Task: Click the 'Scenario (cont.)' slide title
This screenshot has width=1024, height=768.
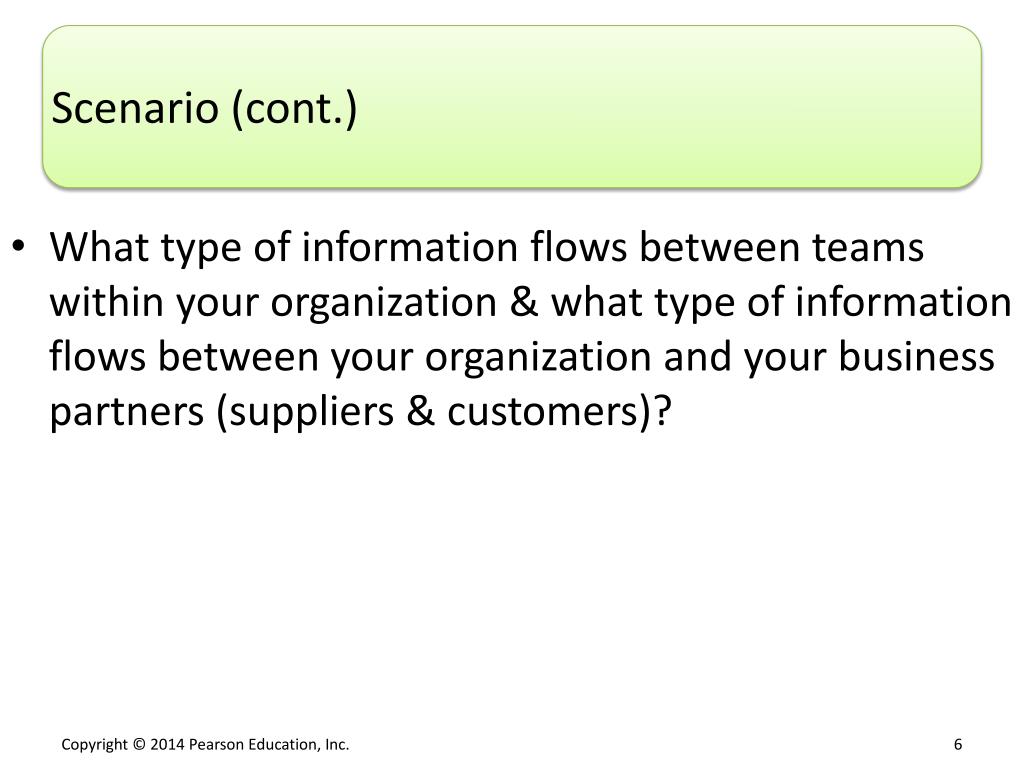Action: coord(204,109)
